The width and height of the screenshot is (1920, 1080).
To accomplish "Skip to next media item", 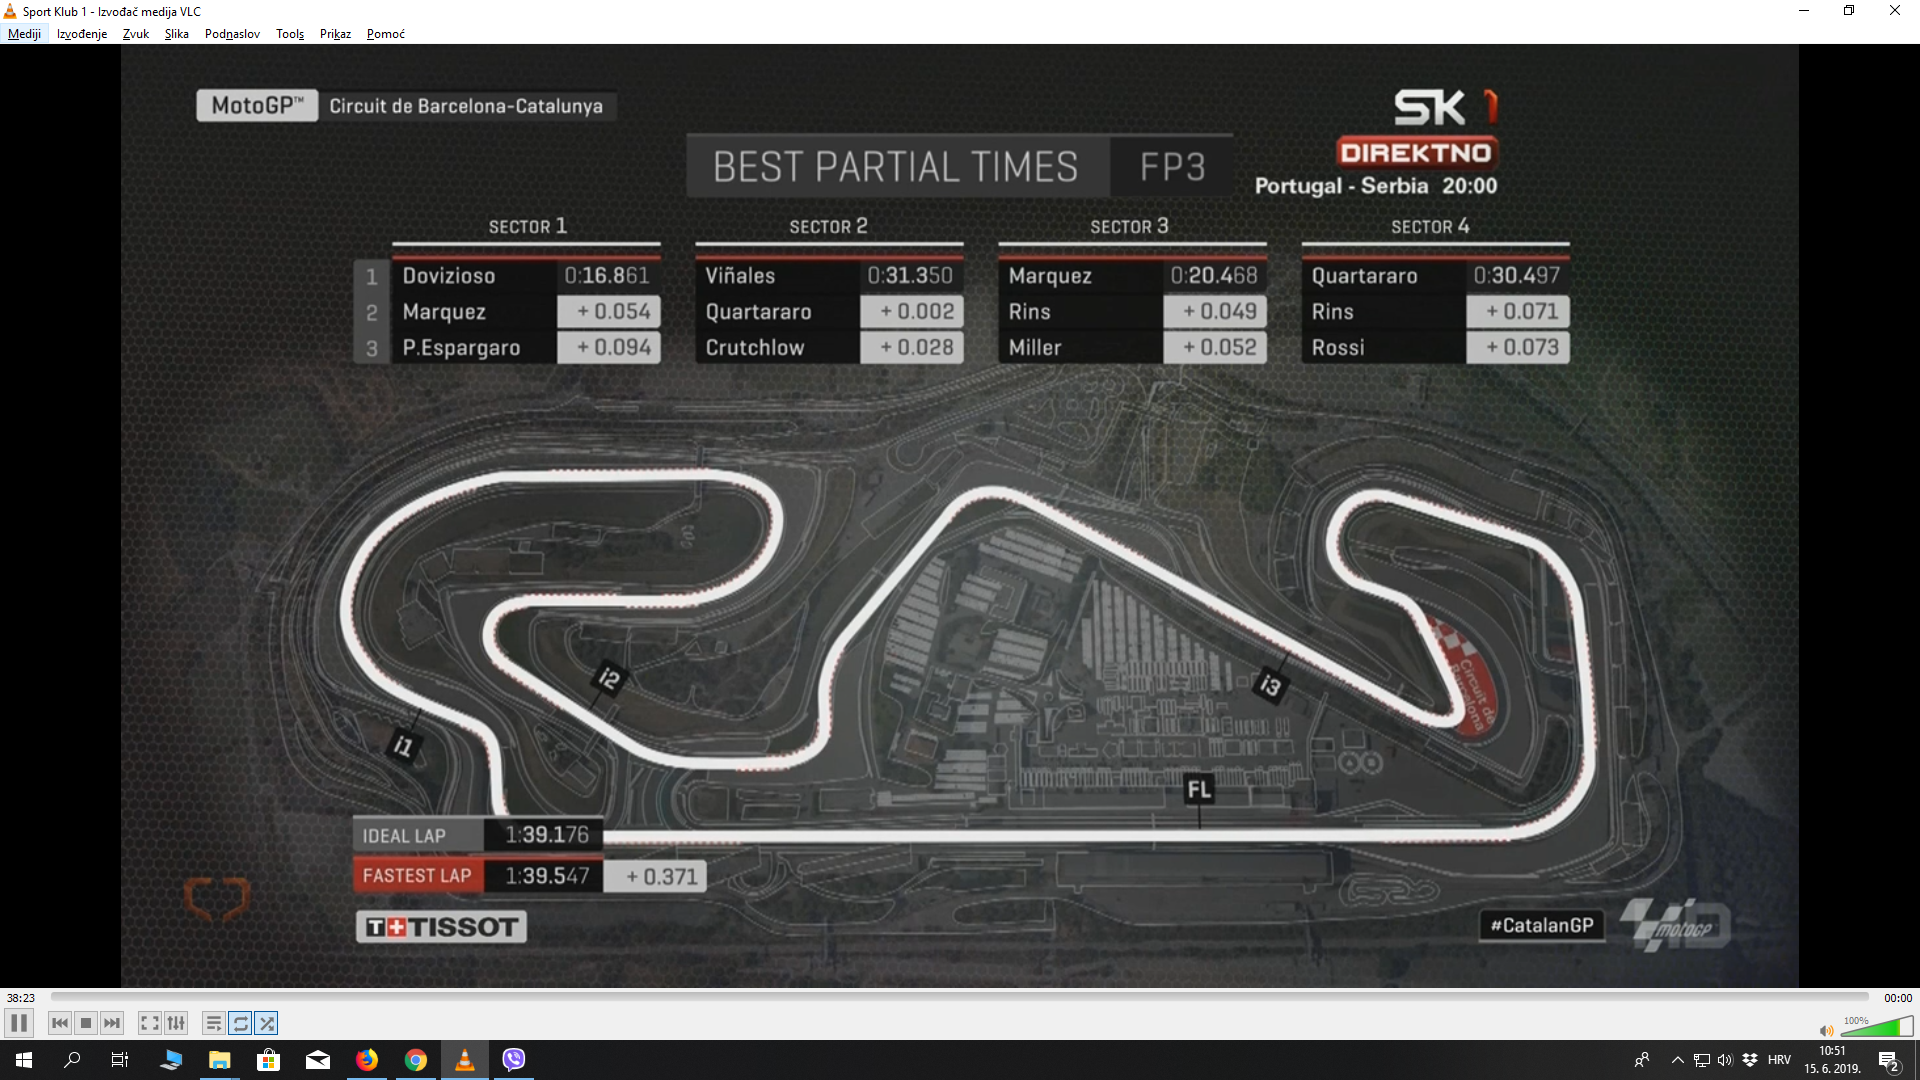I will click(112, 1023).
